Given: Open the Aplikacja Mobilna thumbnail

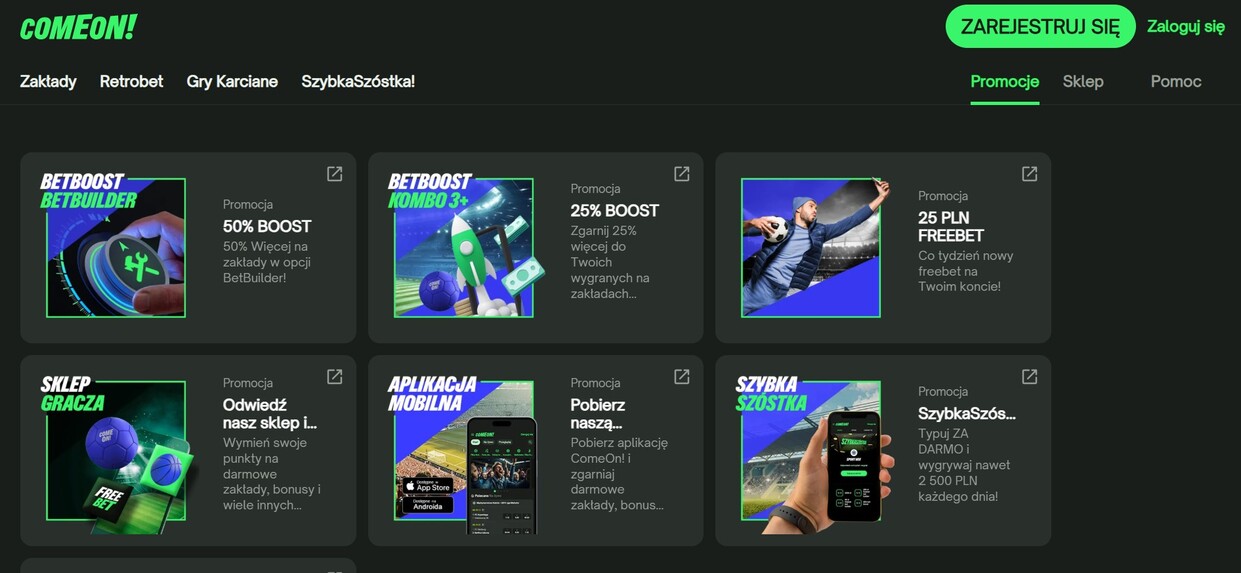Looking at the screenshot, I should click(x=463, y=455).
